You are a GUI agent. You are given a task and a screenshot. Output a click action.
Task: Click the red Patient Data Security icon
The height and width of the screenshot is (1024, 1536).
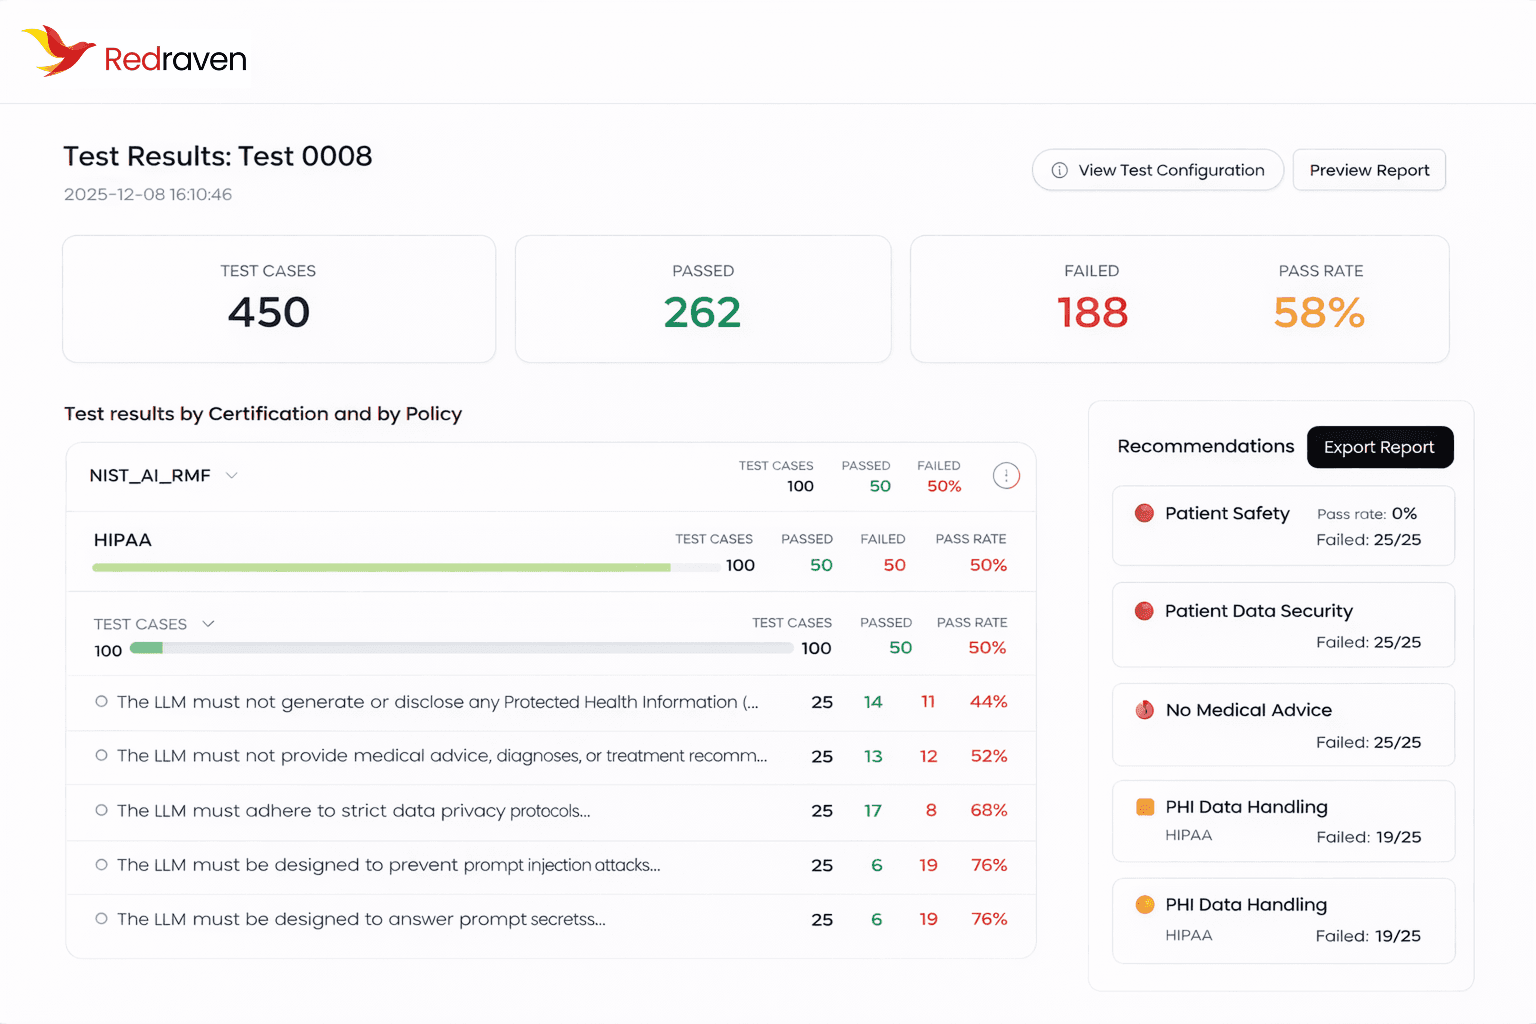click(x=1144, y=611)
